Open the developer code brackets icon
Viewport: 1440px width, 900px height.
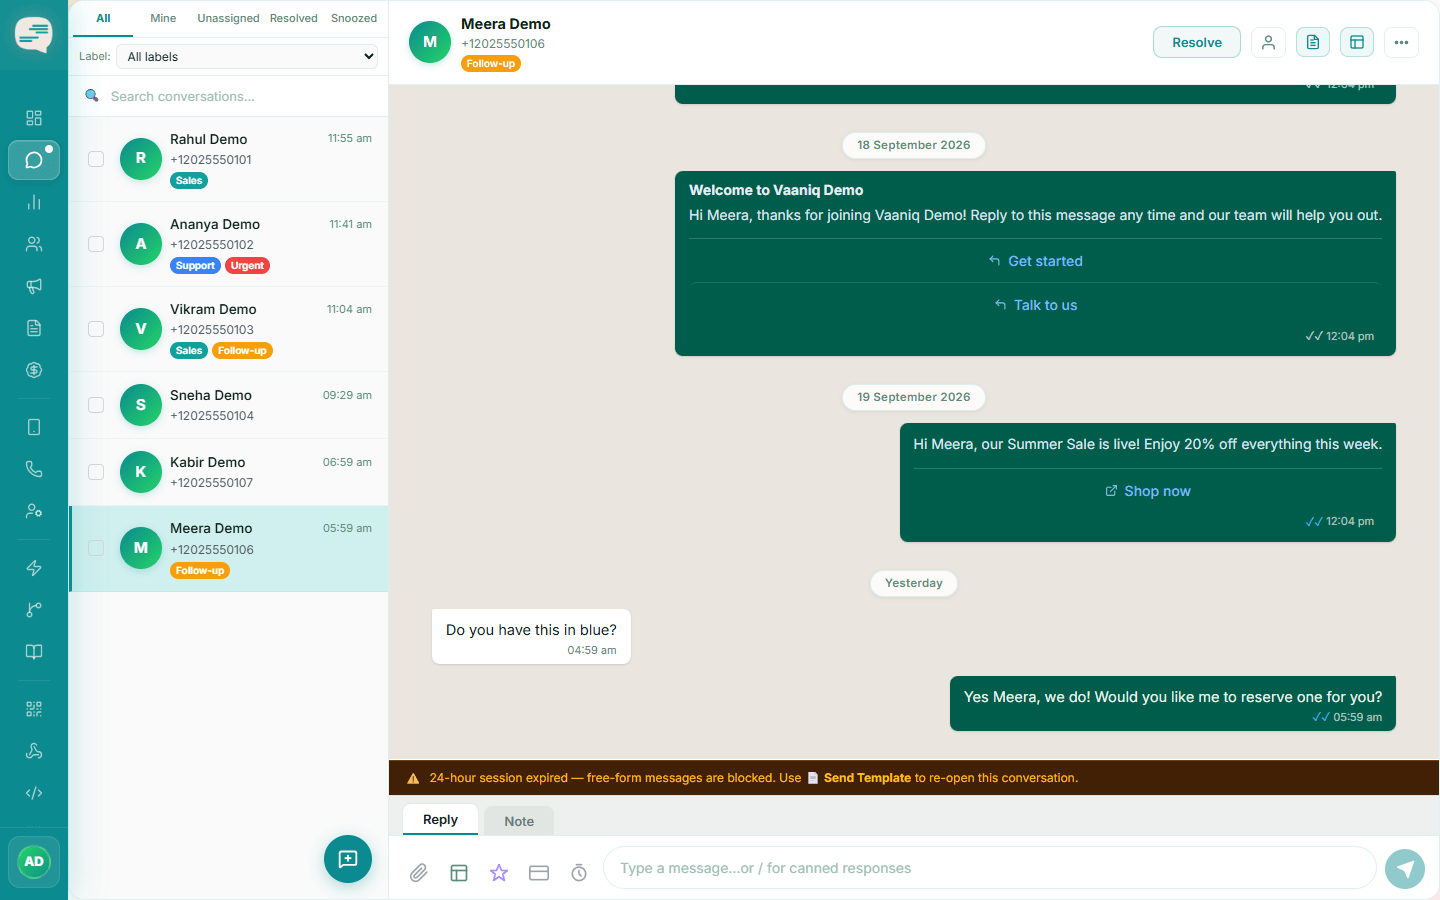(34, 793)
